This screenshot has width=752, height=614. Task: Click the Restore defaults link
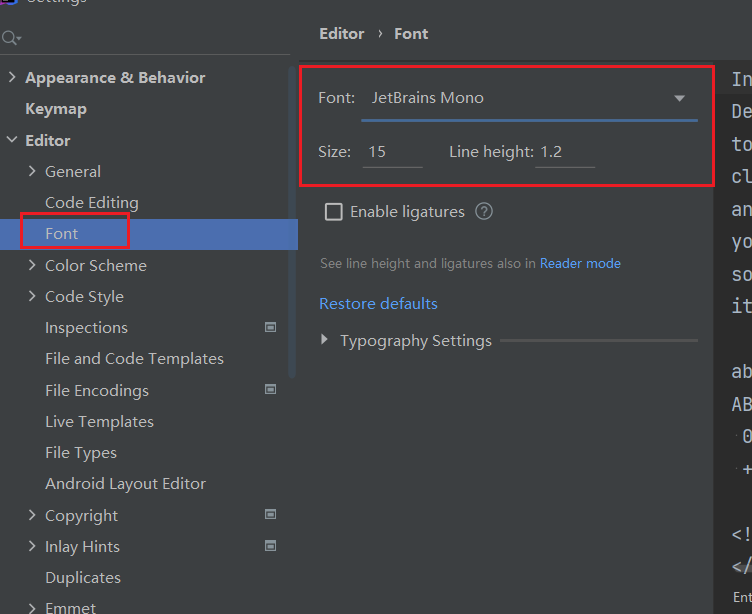[378, 304]
